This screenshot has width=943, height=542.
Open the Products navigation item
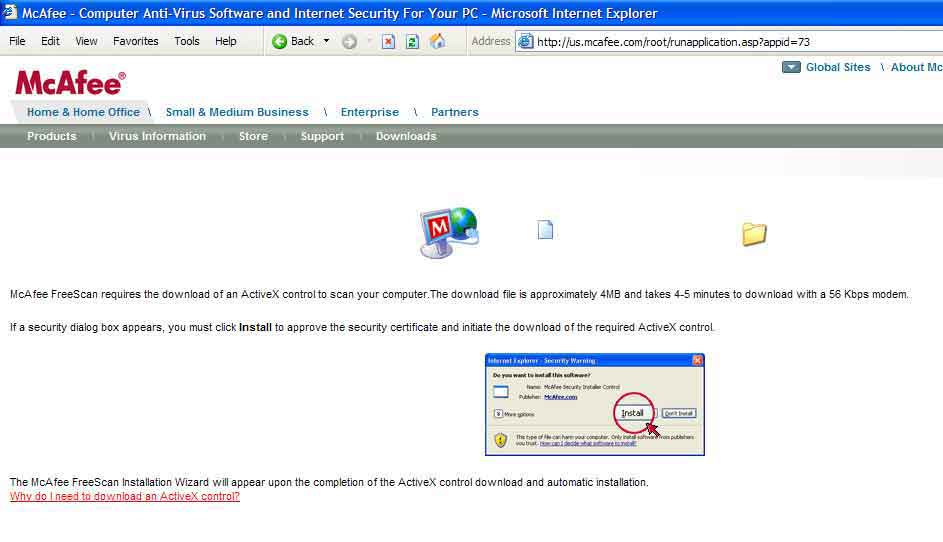[52, 136]
